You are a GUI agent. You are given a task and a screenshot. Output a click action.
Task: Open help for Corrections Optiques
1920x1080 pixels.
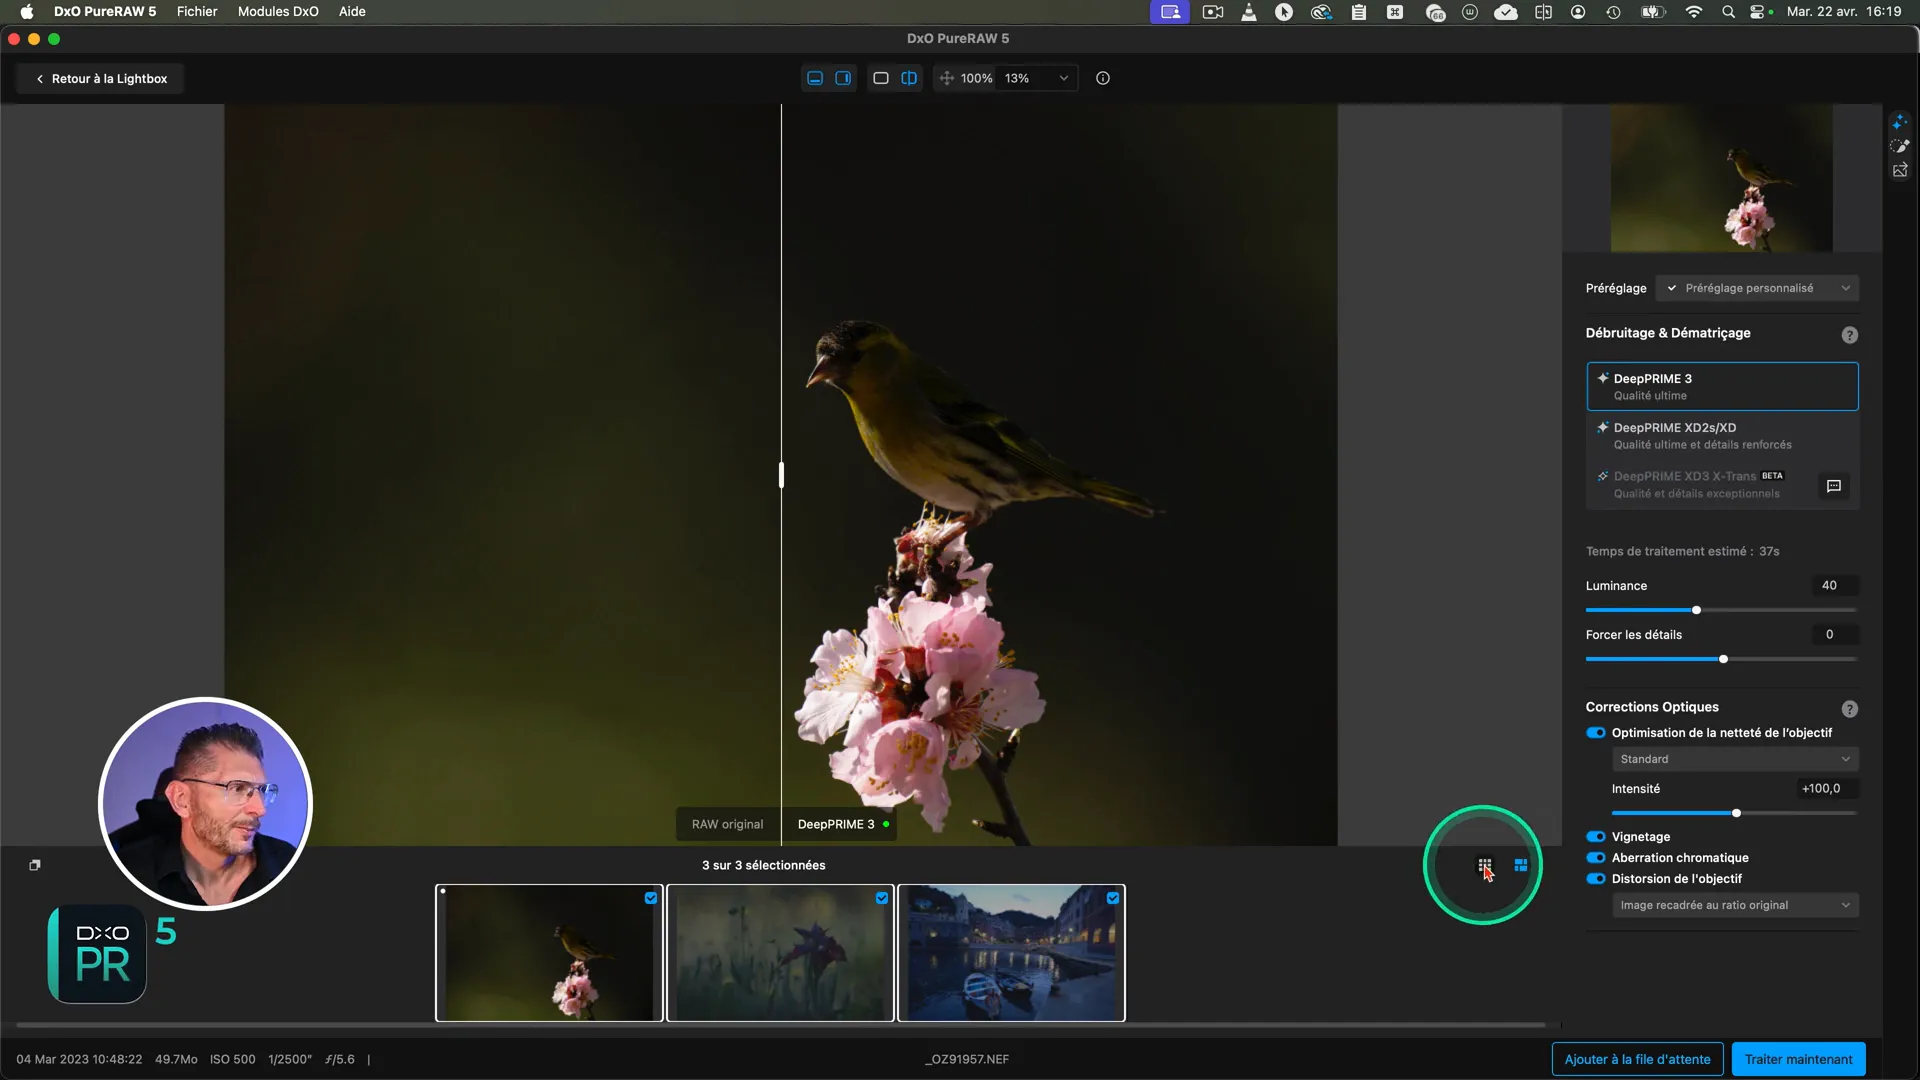pyautogui.click(x=1850, y=709)
